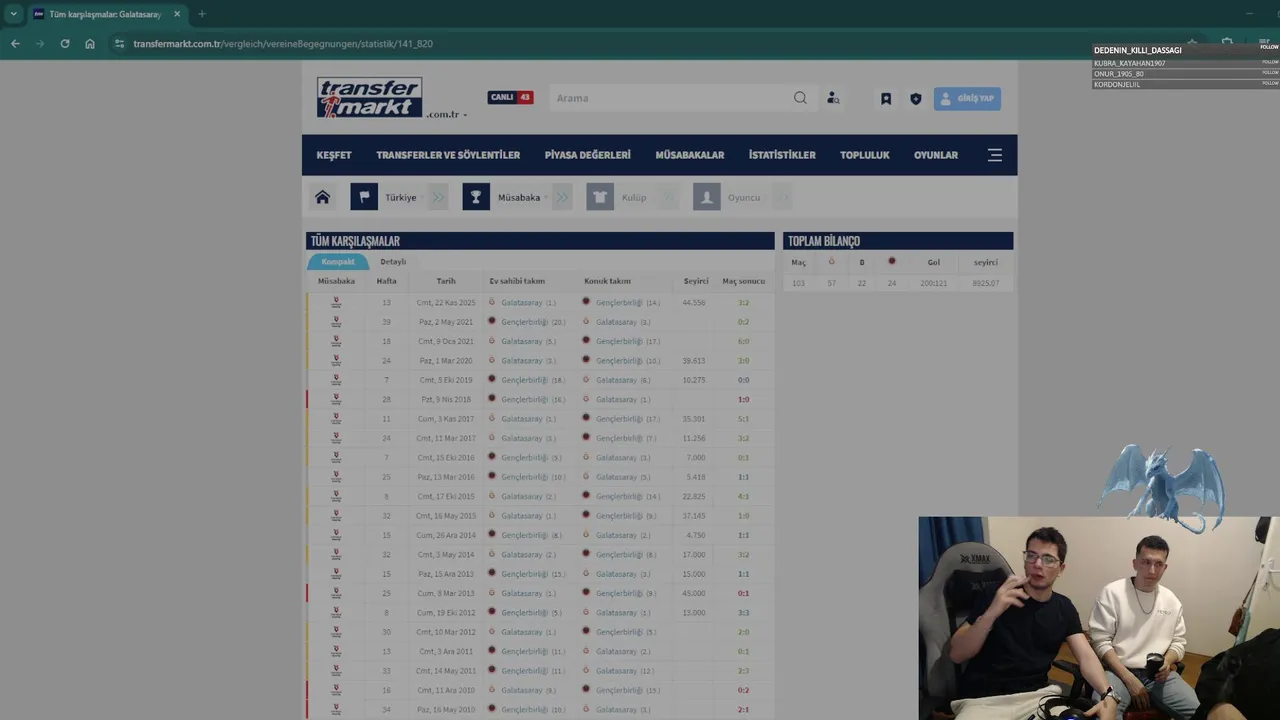The height and width of the screenshot is (720, 1280).
Task: Click the jersey icon beside Kulüp
Action: (600, 197)
